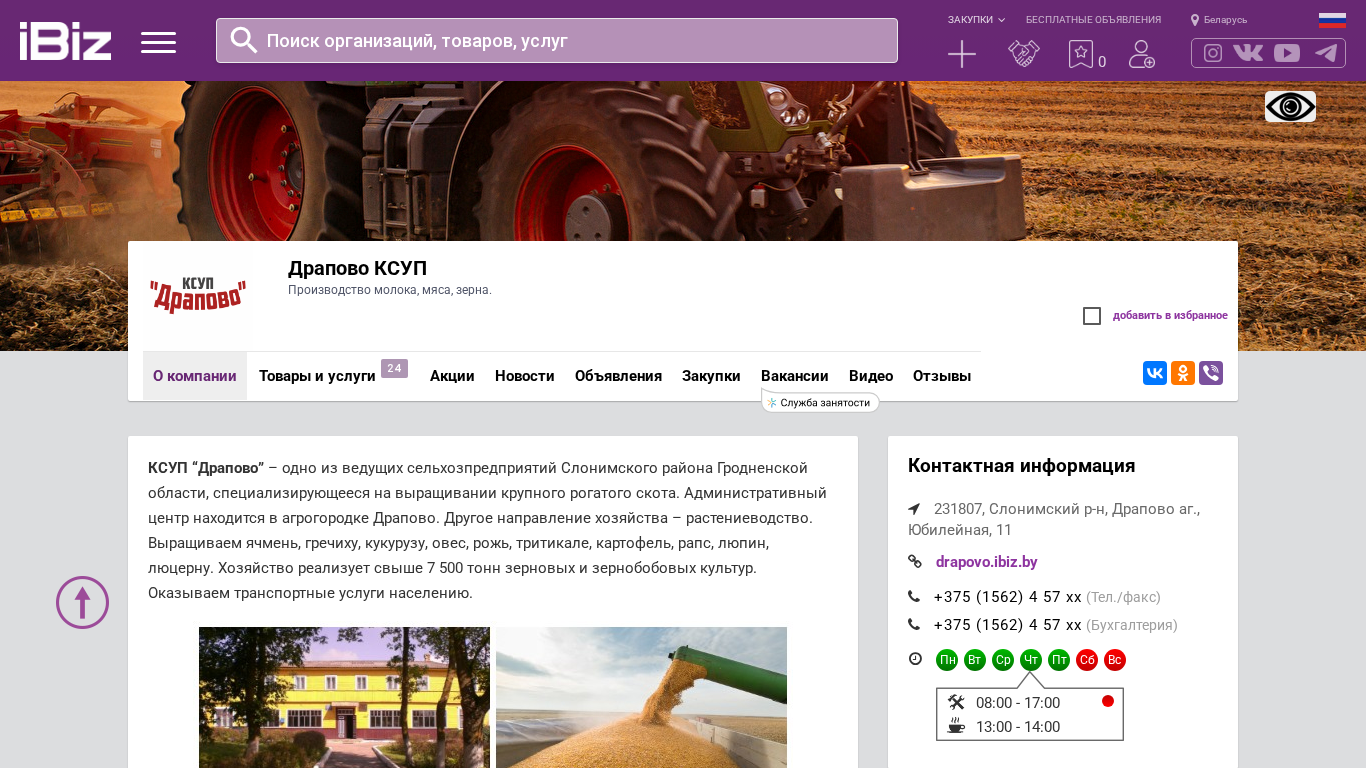Click the Служба занятости badge
This screenshot has width=1366, height=768.
(820, 402)
